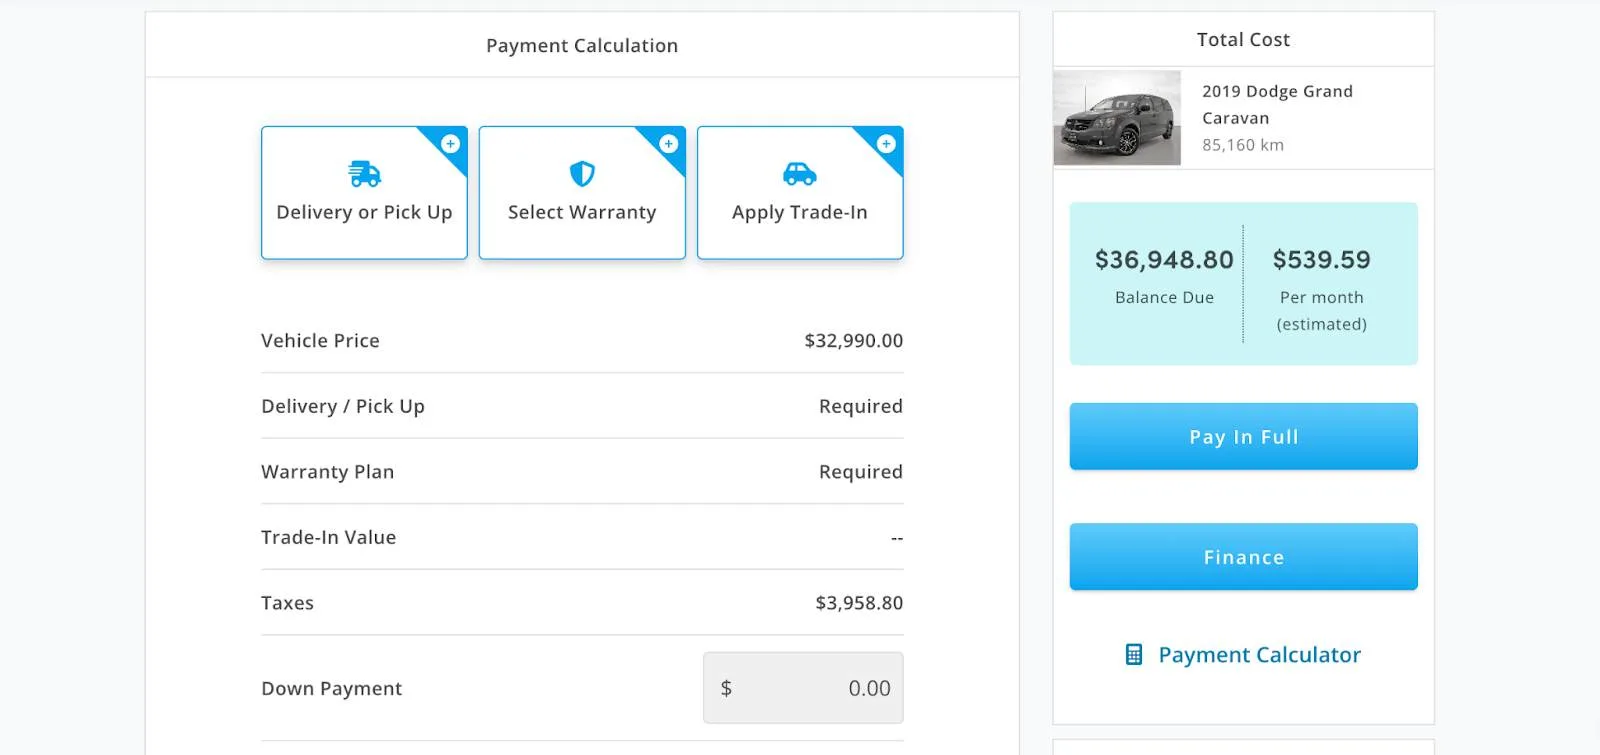Image resolution: width=1600 pixels, height=755 pixels.
Task: Click plus badge on Select Warranty card
Action: coord(669,144)
